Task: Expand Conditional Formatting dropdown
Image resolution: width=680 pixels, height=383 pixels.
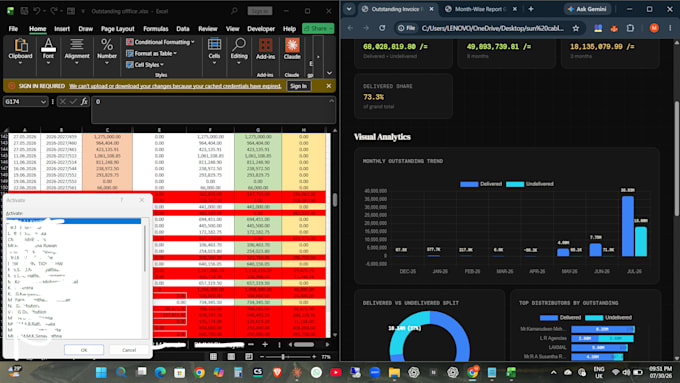Action: [160, 42]
